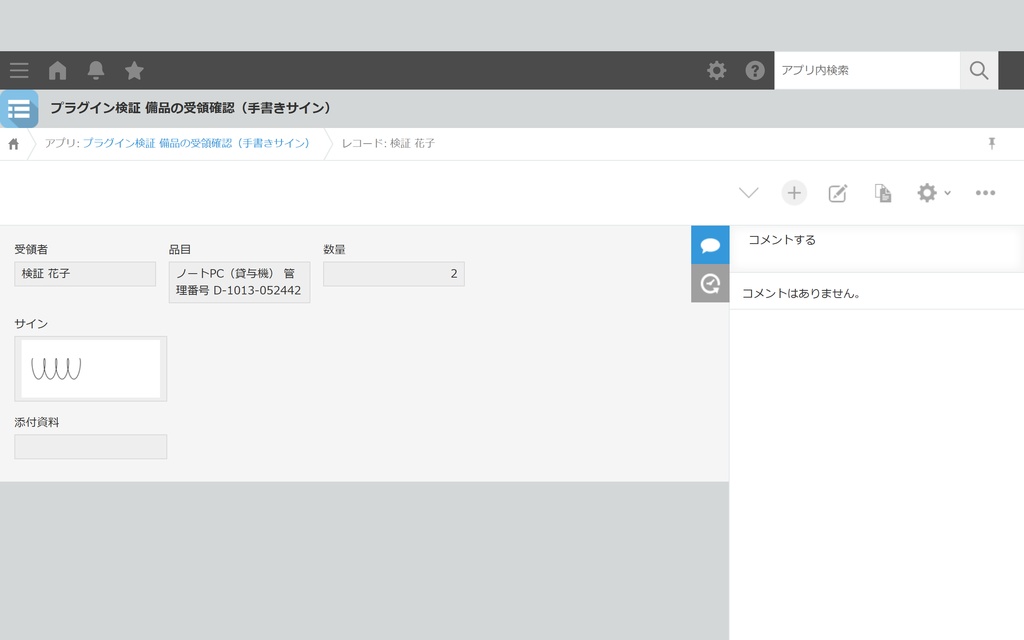
Task: Open the hamburger menu in the header
Action: 19,71
